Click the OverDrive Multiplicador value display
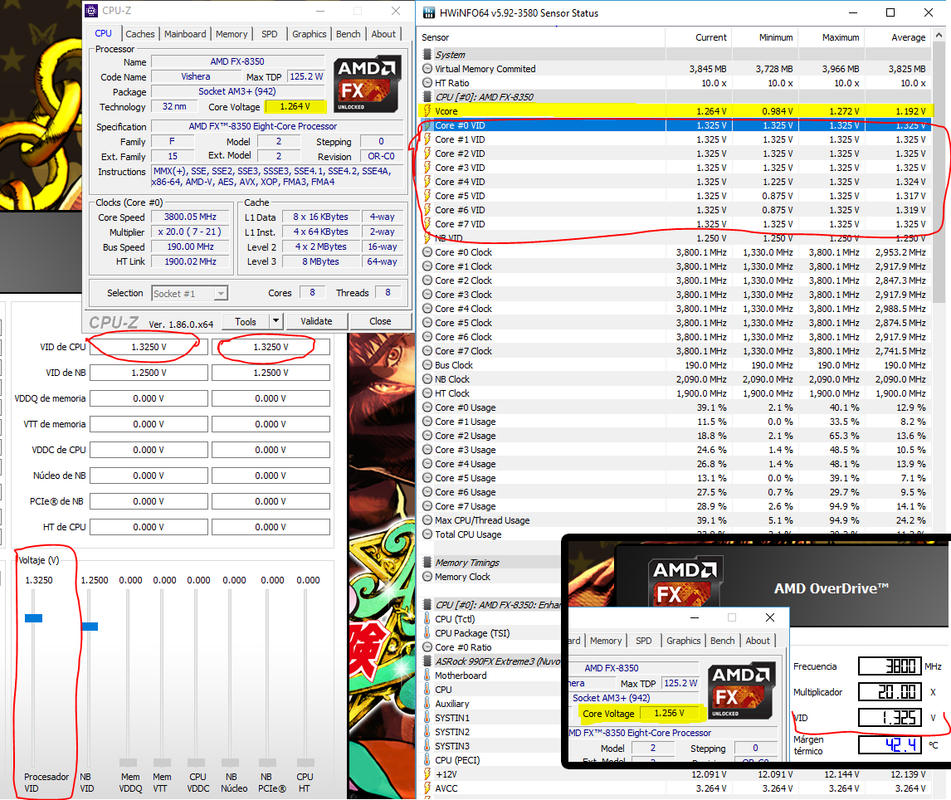Screen dimensions: 951x800 pos(889,691)
